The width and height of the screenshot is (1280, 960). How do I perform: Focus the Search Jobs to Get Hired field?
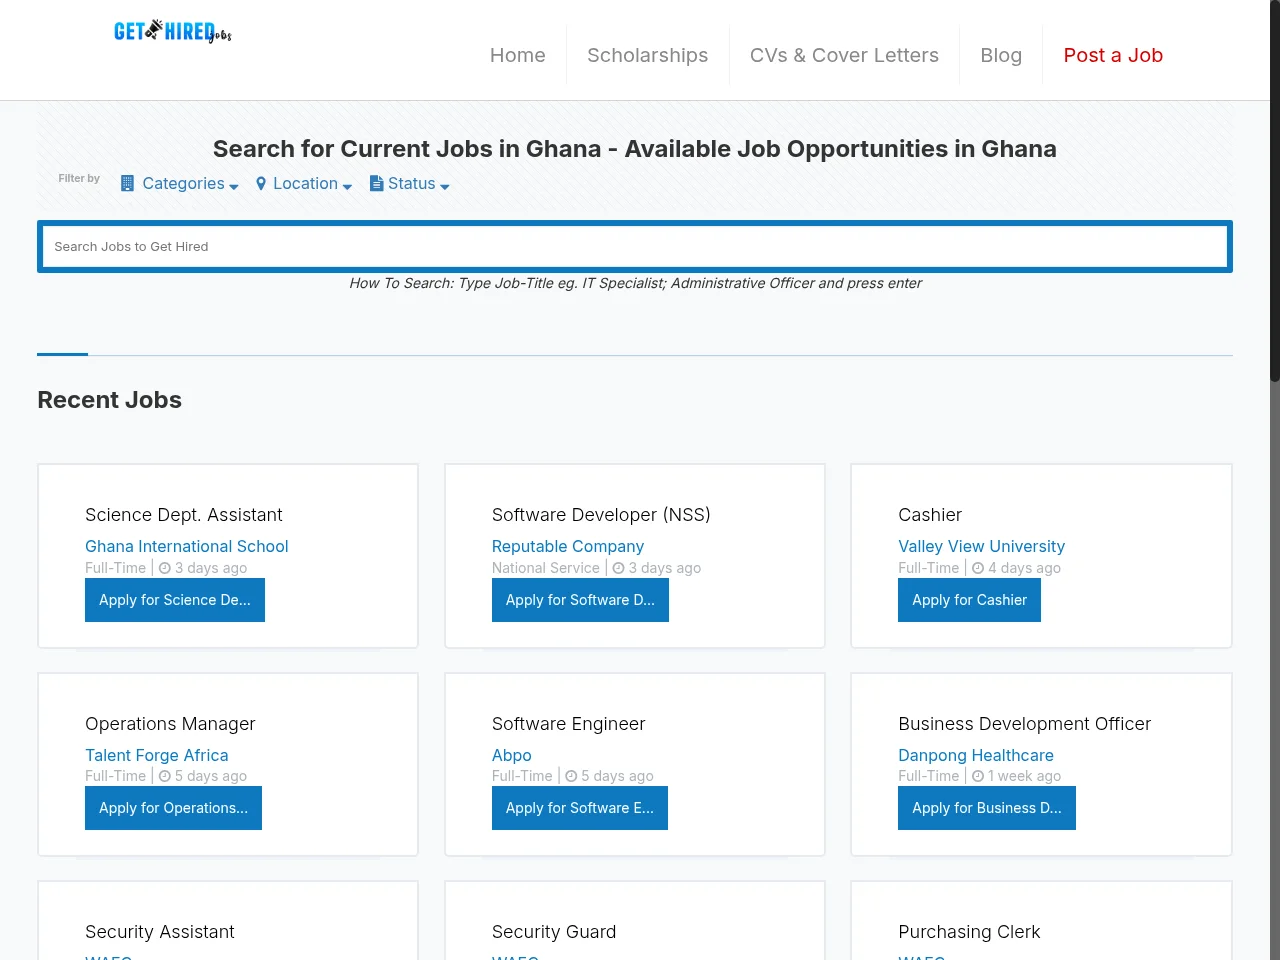[635, 246]
